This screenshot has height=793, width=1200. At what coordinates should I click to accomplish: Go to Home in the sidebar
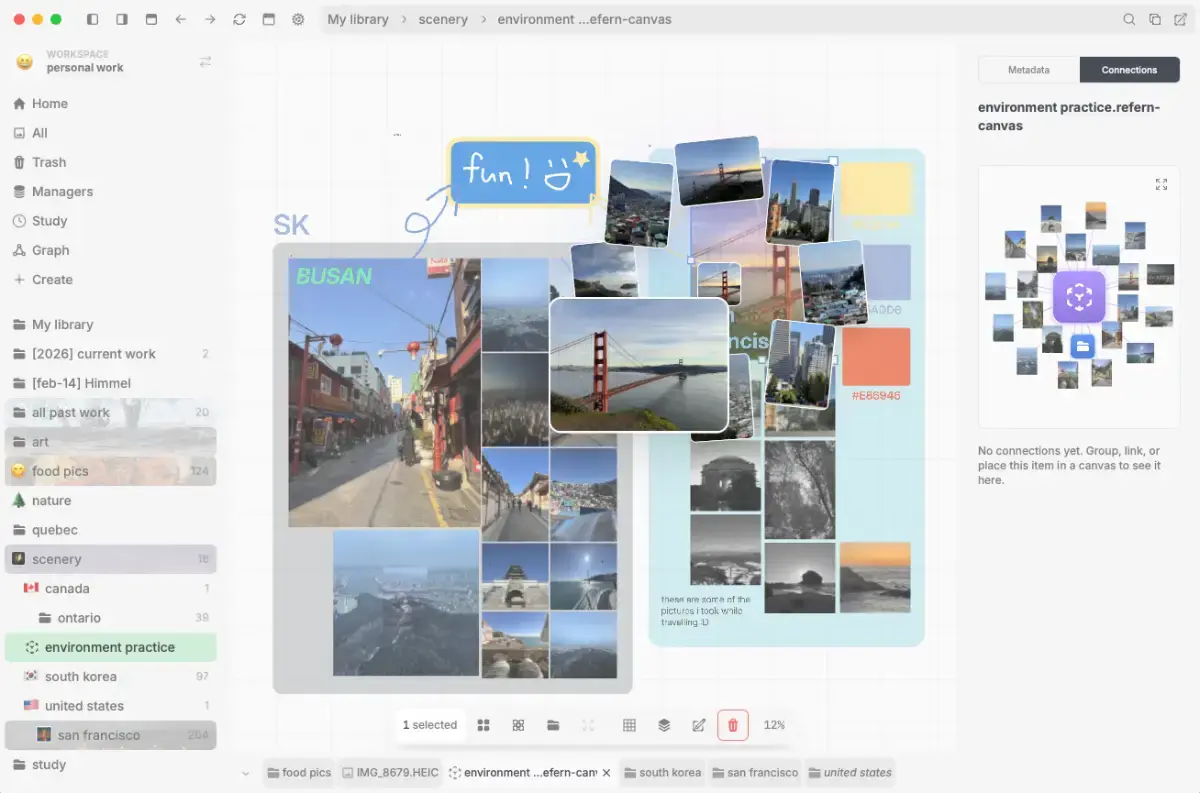point(110,103)
